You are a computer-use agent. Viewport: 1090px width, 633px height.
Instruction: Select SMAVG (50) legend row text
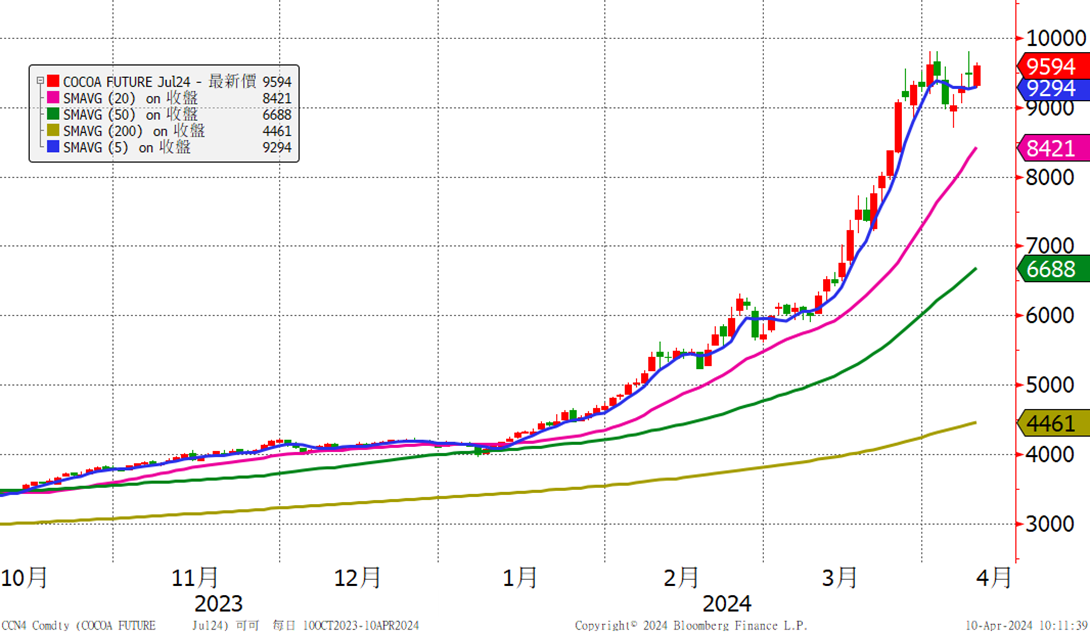130,115
